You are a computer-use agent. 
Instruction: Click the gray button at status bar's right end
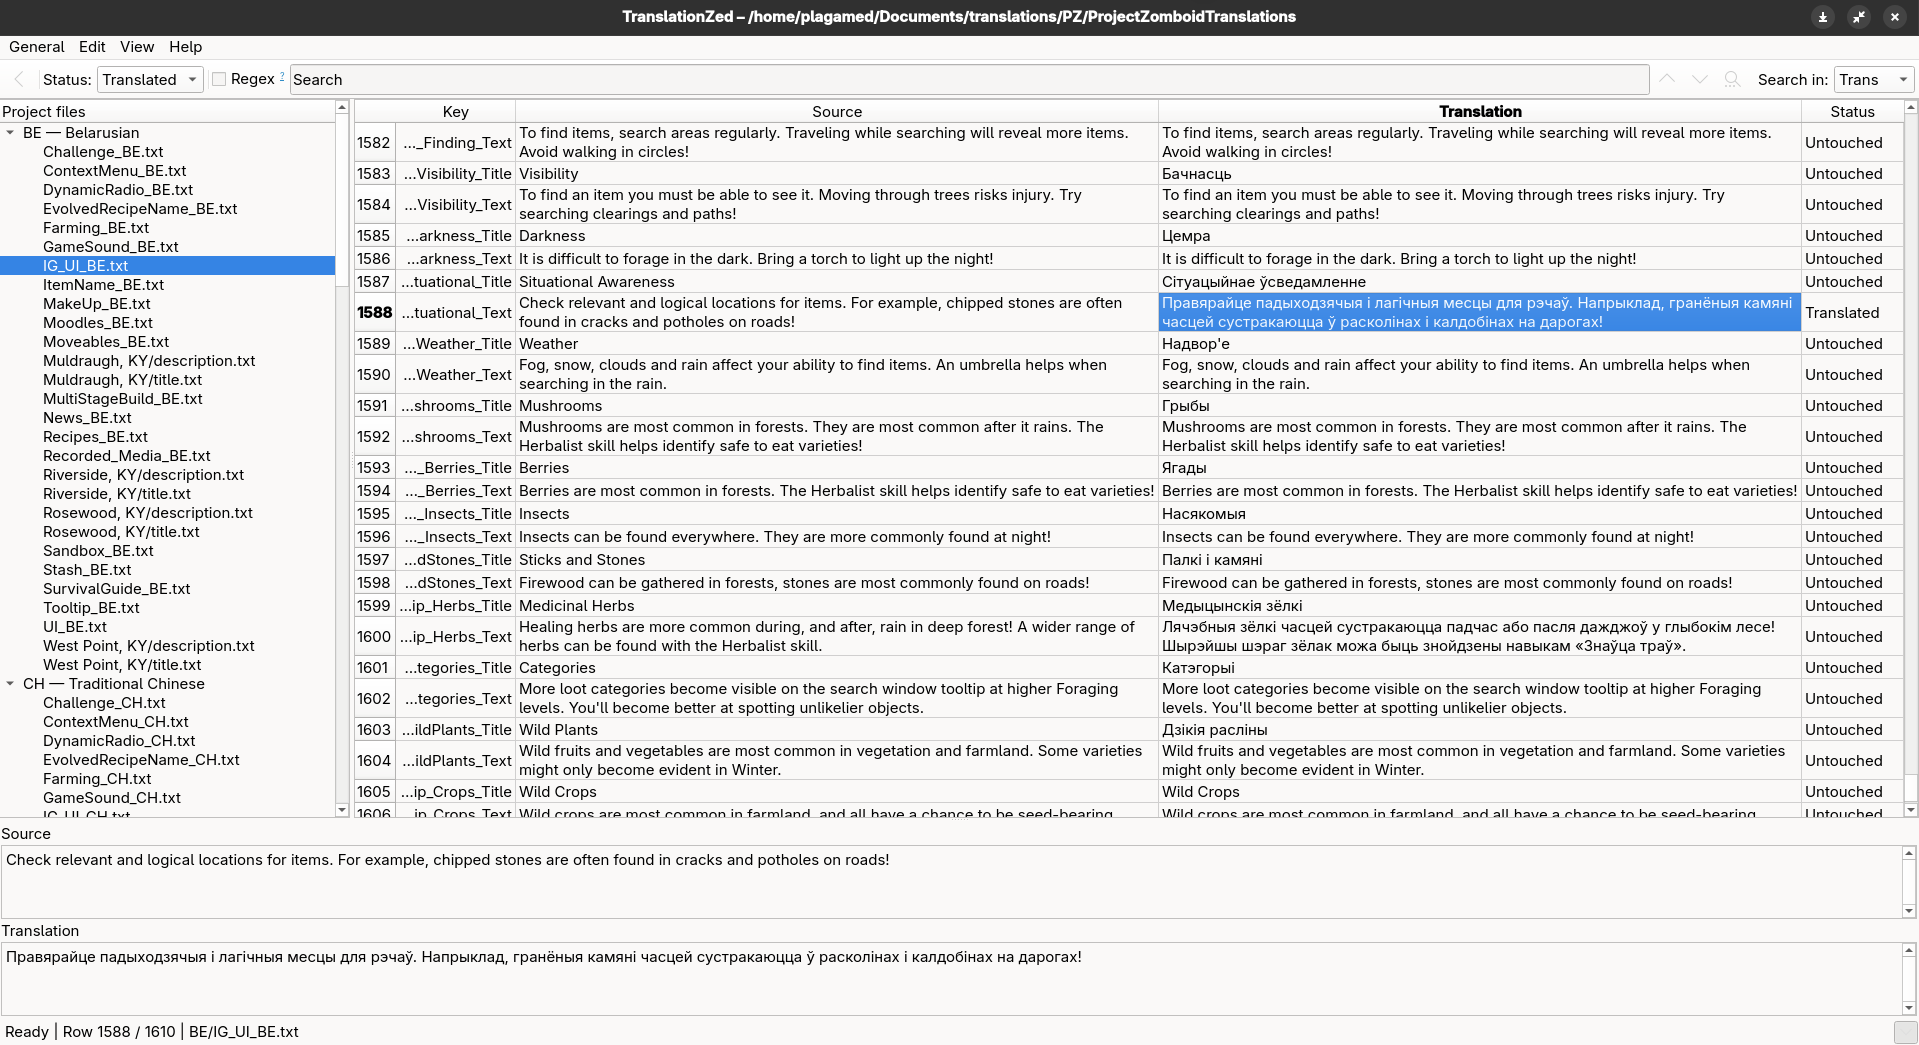click(1905, 1032)
